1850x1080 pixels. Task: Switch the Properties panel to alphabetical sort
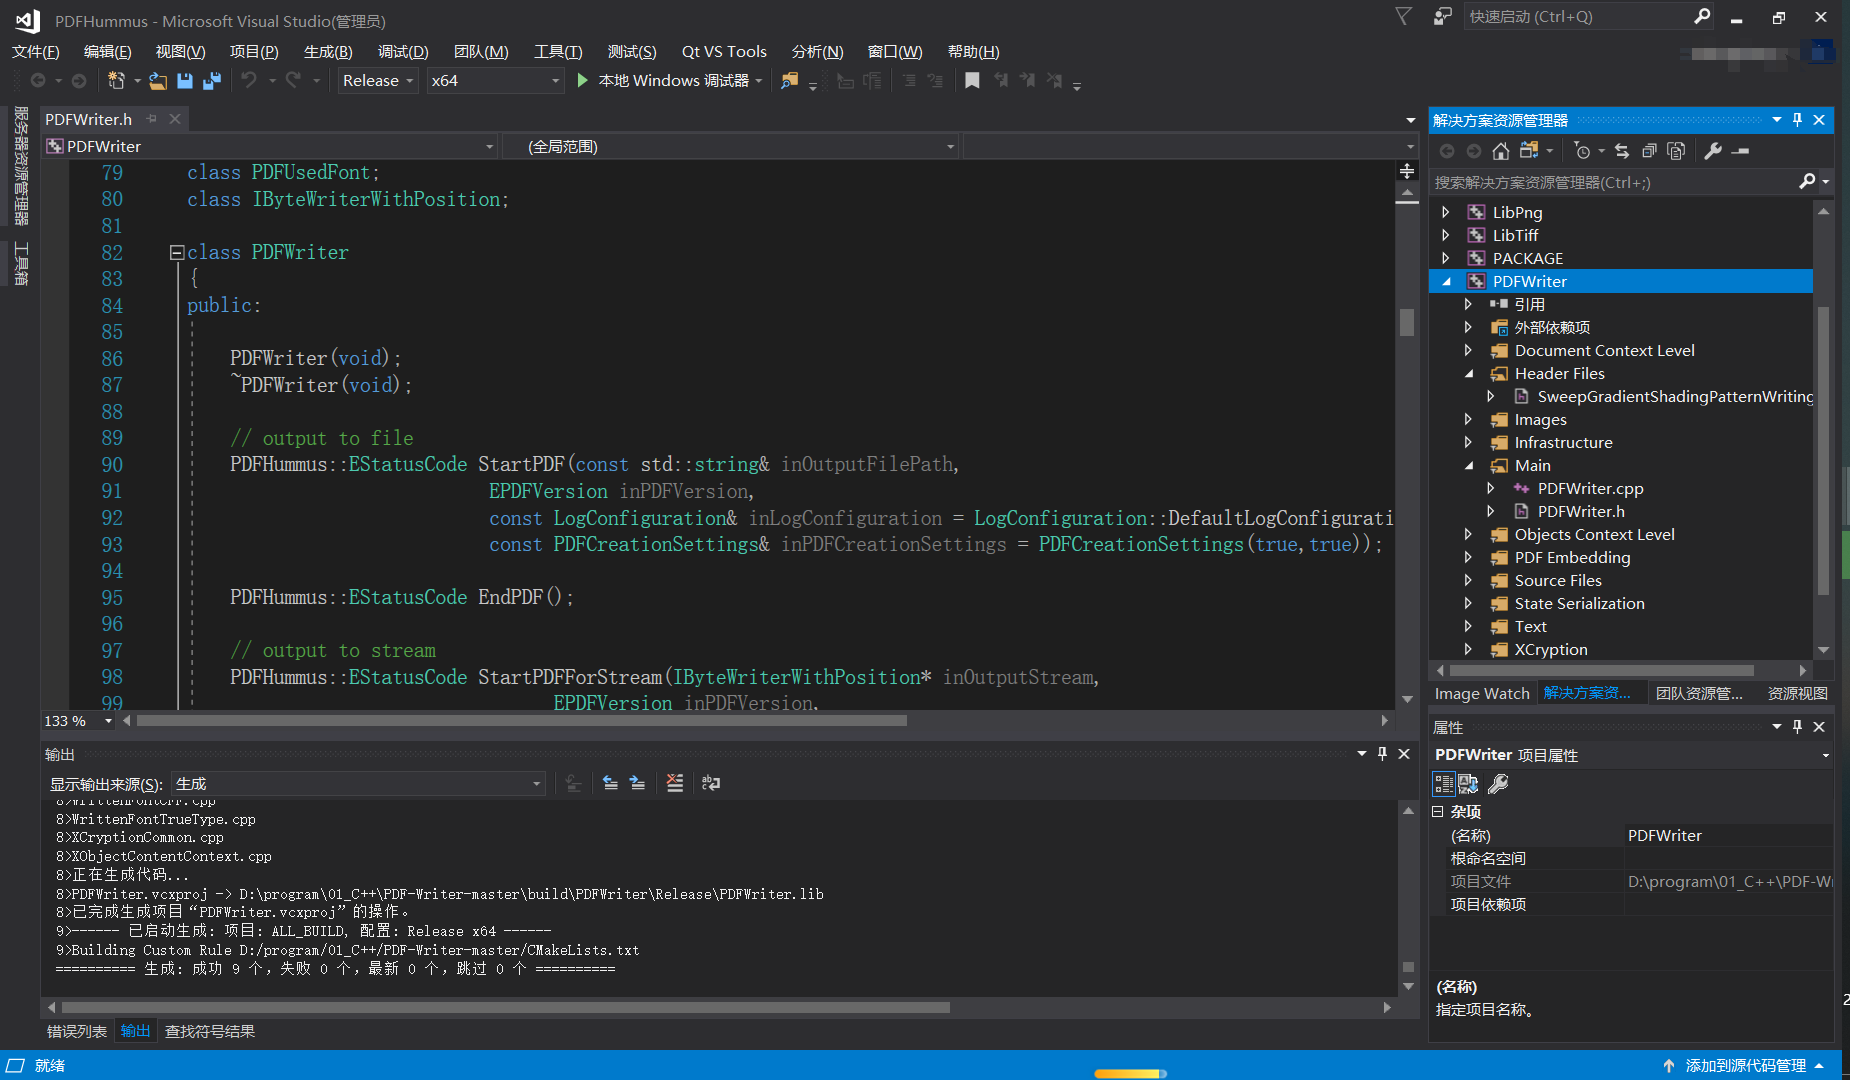(x=1468, y=784)
